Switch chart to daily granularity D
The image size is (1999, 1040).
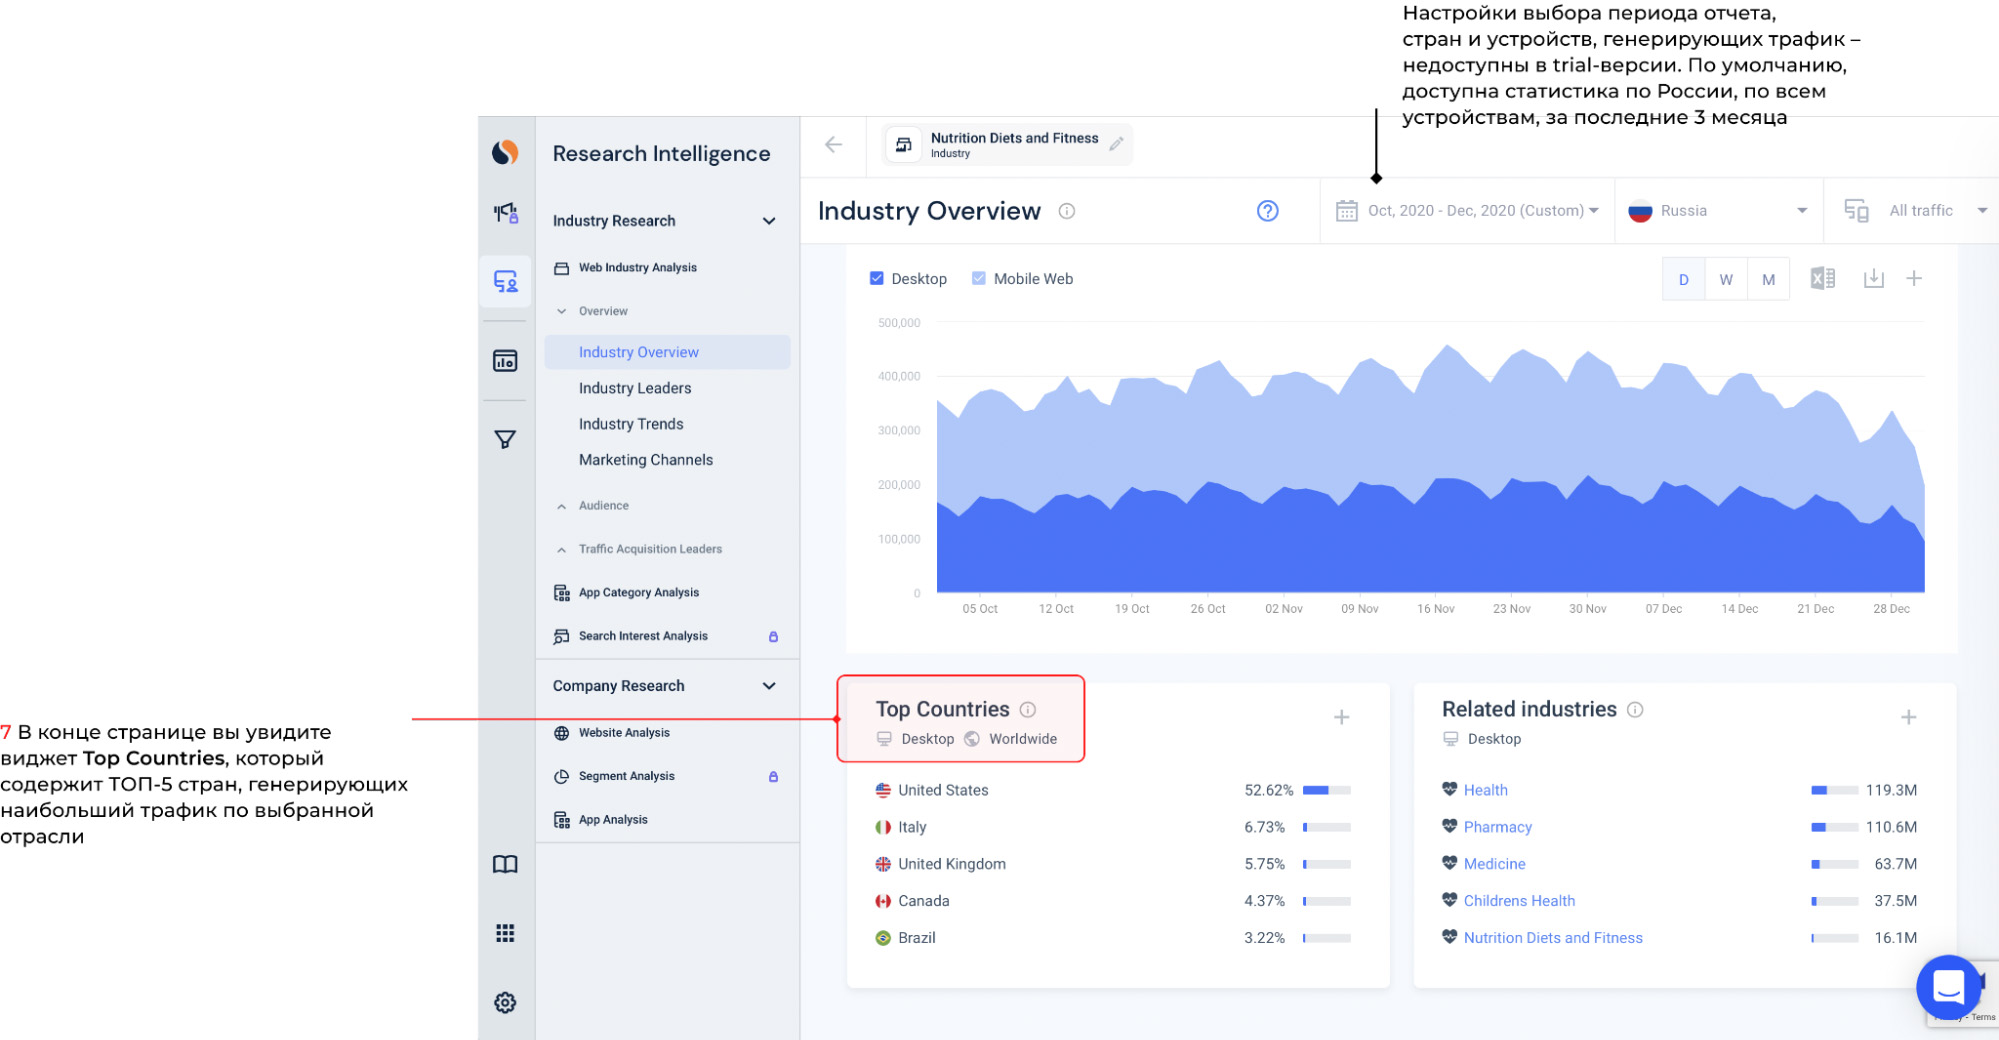[1684, 279]
